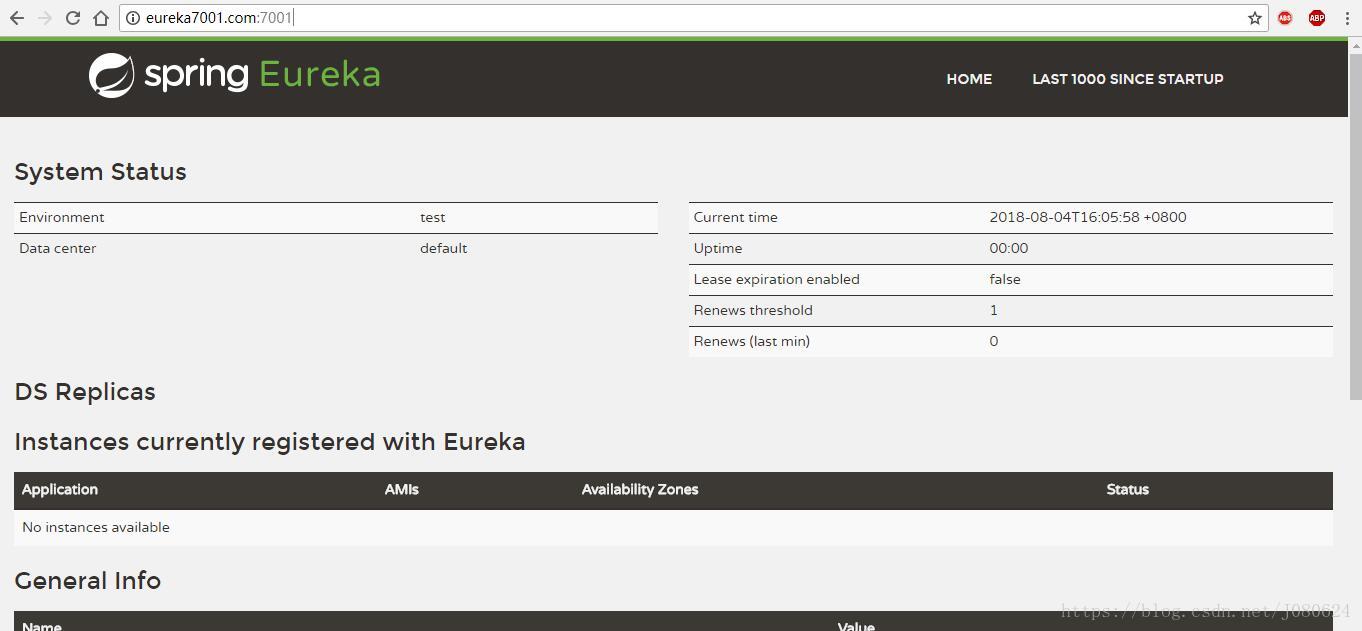Select the Environment row label

click(x=62, y=217)
